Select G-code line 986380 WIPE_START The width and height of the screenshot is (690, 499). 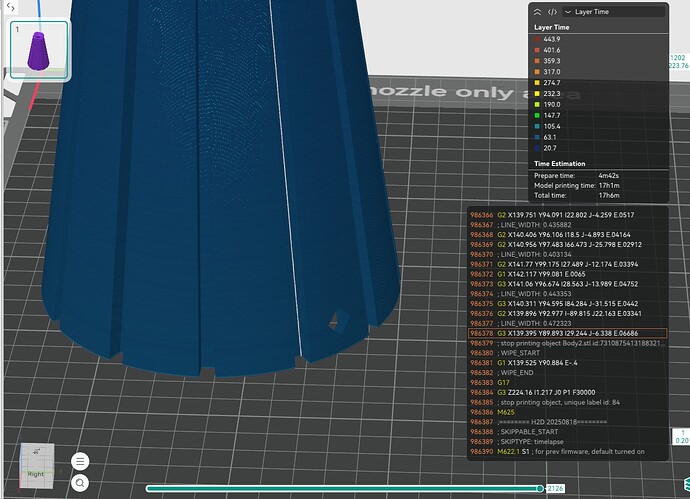568,353
